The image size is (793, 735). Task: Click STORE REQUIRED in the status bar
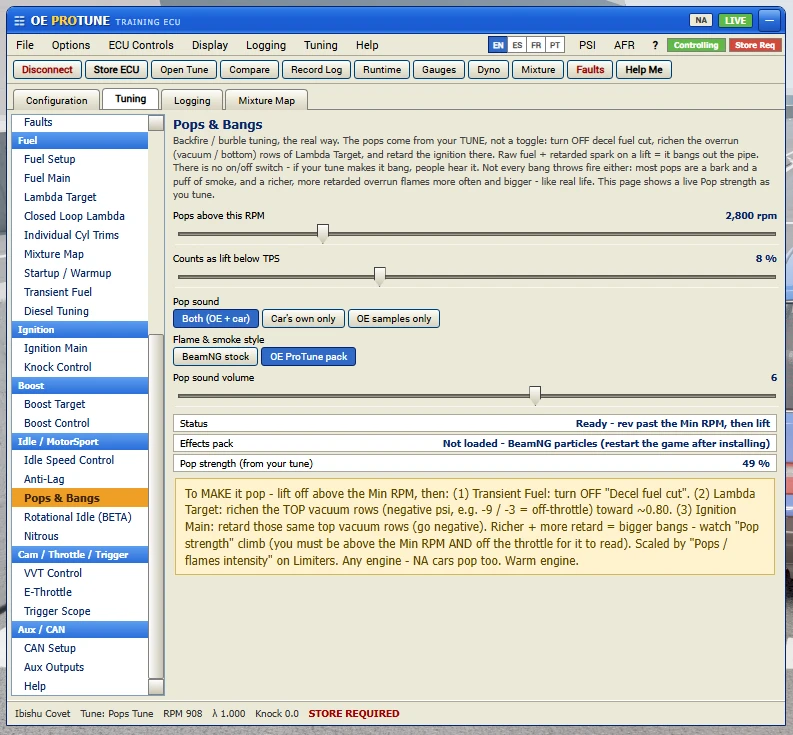[x=354, y=713]
